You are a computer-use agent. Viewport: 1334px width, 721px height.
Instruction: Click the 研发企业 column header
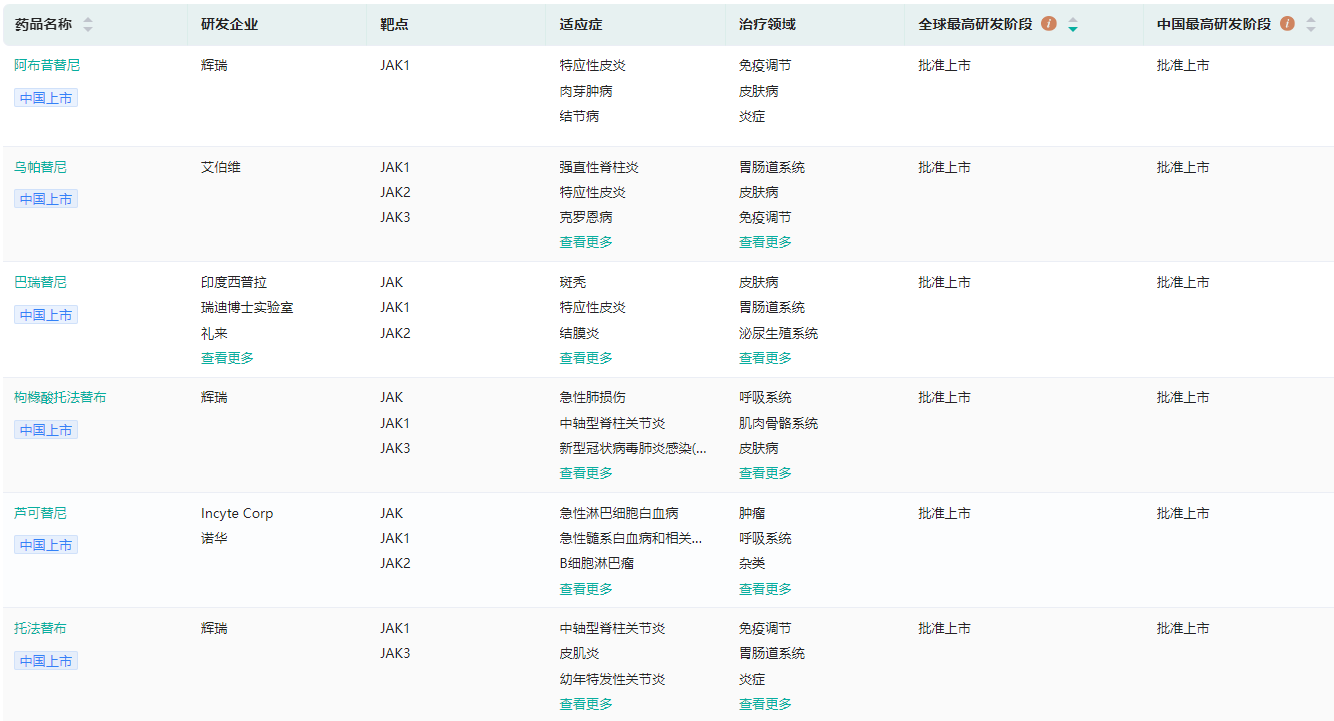[229, 24]
